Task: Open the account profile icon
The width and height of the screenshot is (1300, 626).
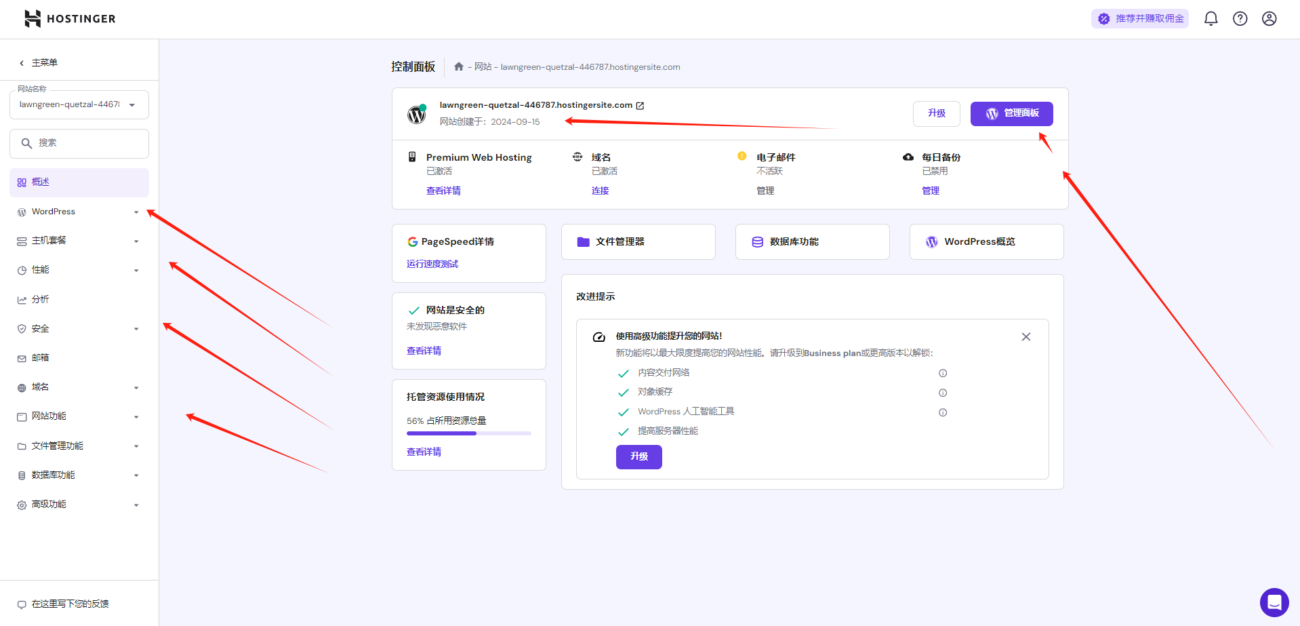Action: [1268, 17]
